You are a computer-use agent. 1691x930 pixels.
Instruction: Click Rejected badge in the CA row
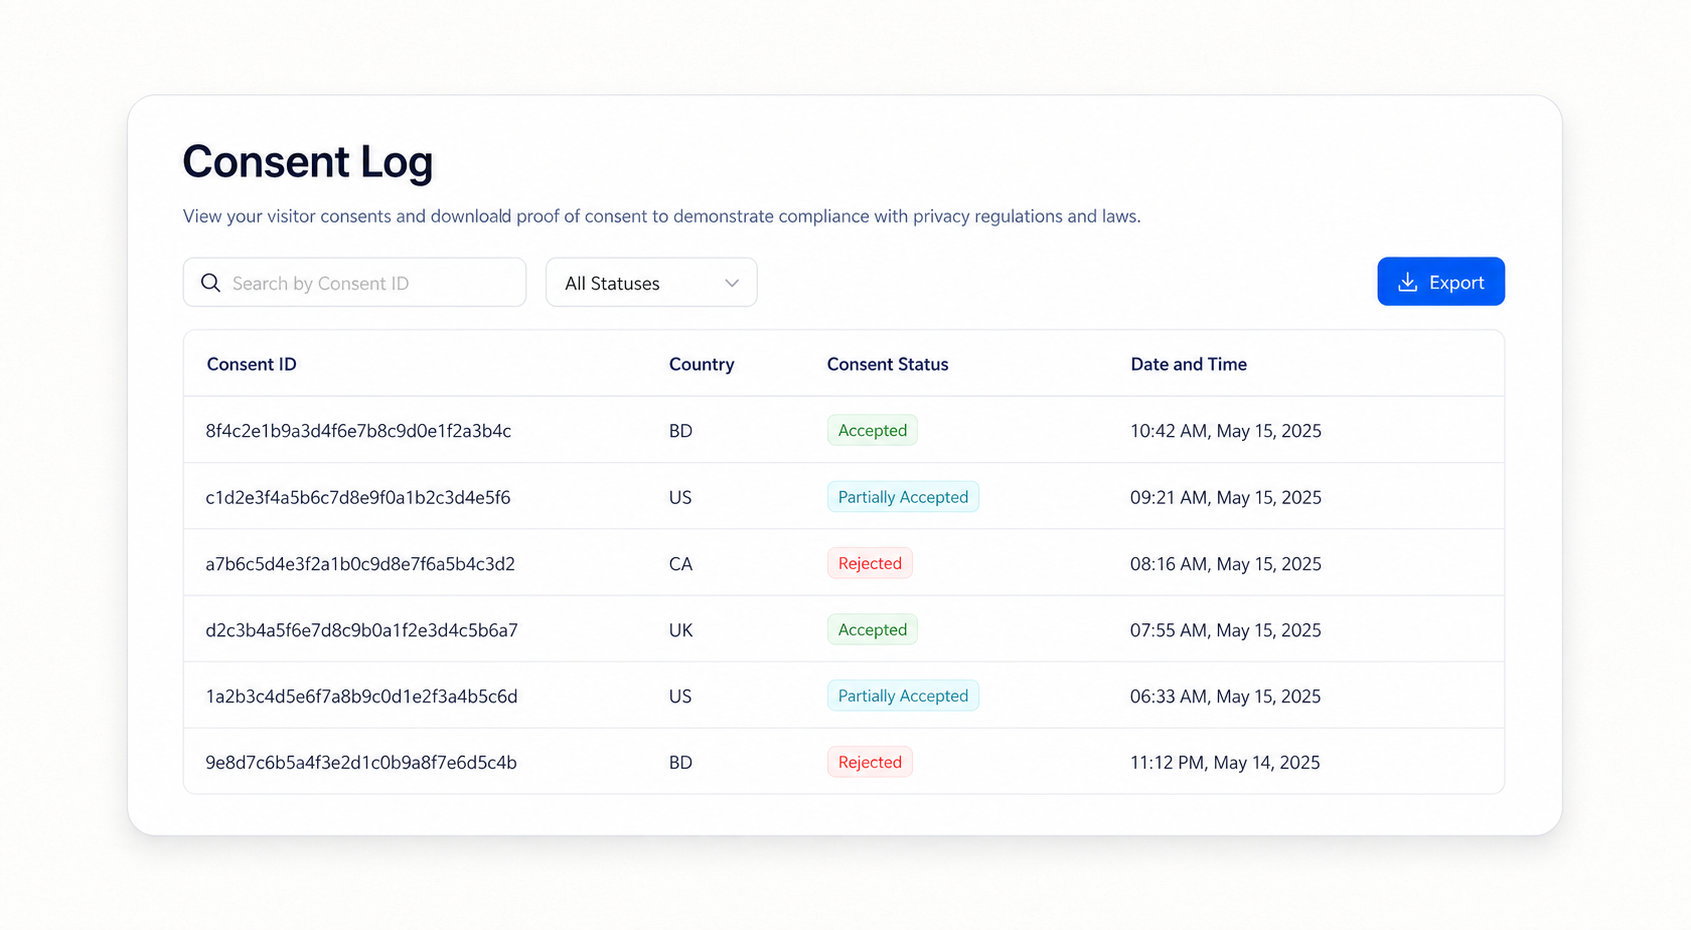tap(870, 563)
